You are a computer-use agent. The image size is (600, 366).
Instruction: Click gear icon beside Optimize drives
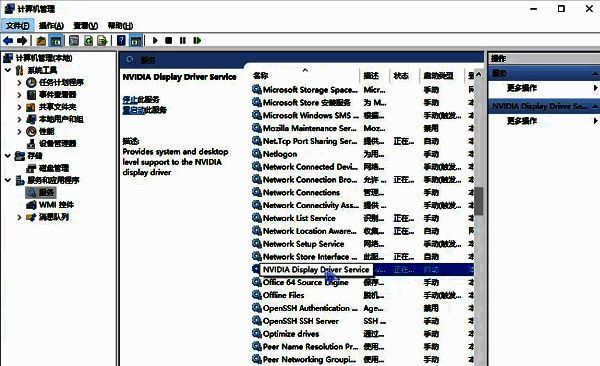click(x=256, y=333)
